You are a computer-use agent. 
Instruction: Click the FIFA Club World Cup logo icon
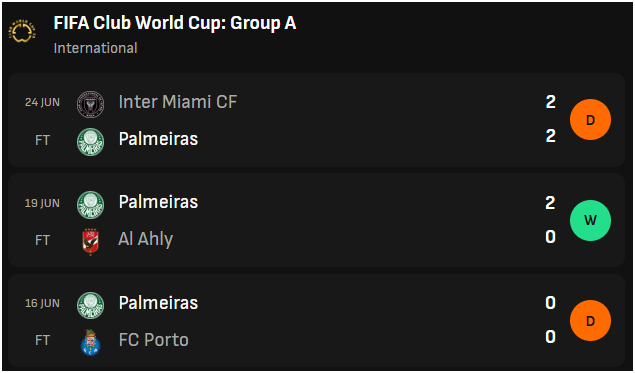[x=22, y=31]
